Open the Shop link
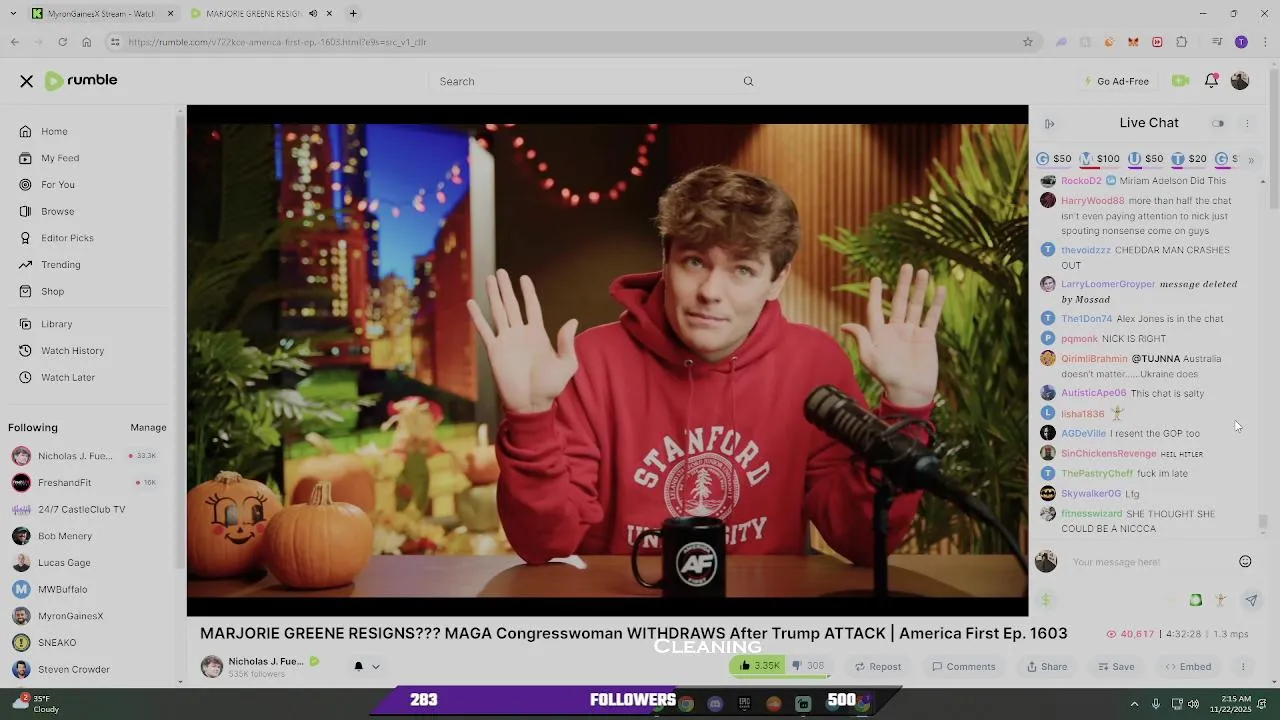Screen dimensions: 1280x720 tap(52, 291)
